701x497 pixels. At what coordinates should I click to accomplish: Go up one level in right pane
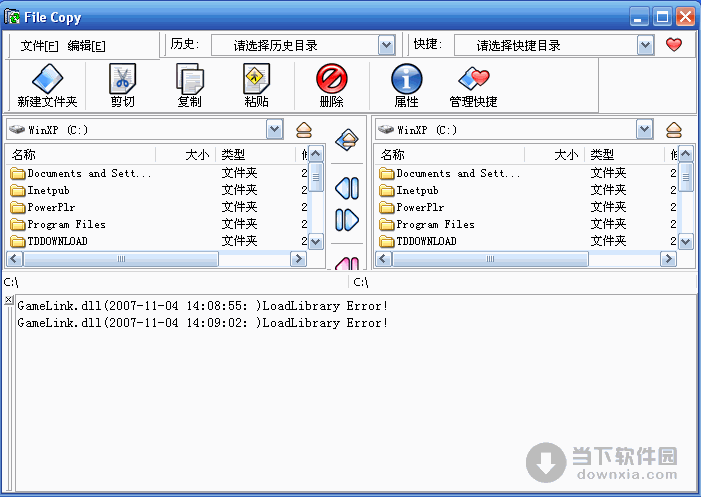click(674, 130)
